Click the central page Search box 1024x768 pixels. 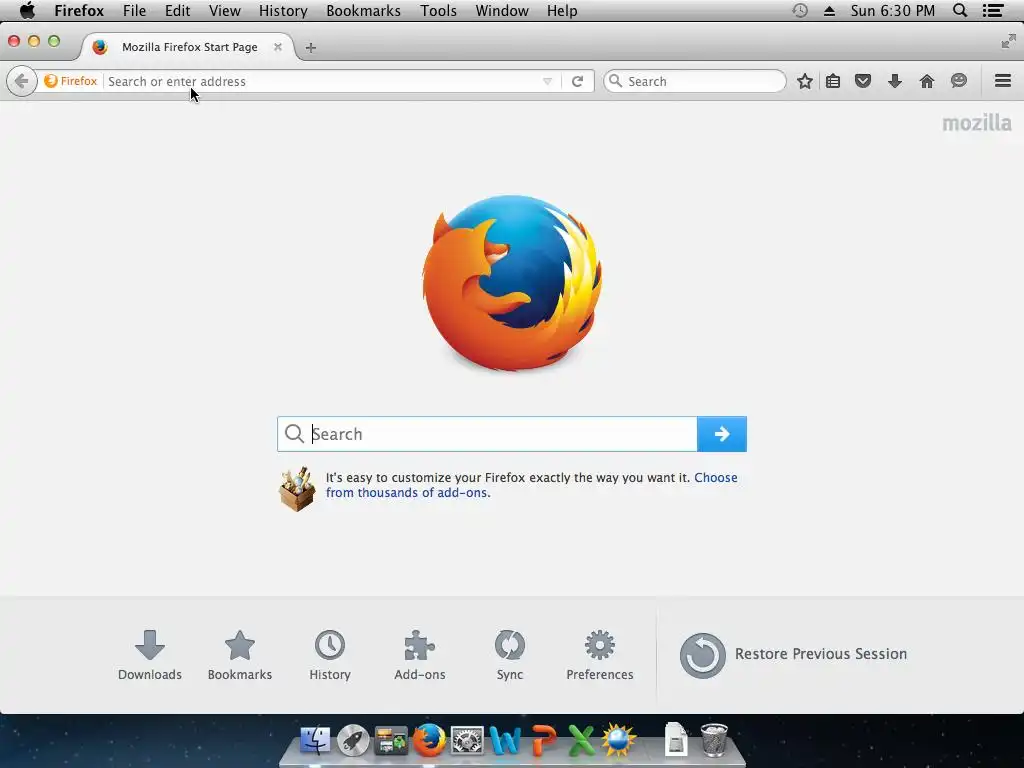click(x=487, y=434)
